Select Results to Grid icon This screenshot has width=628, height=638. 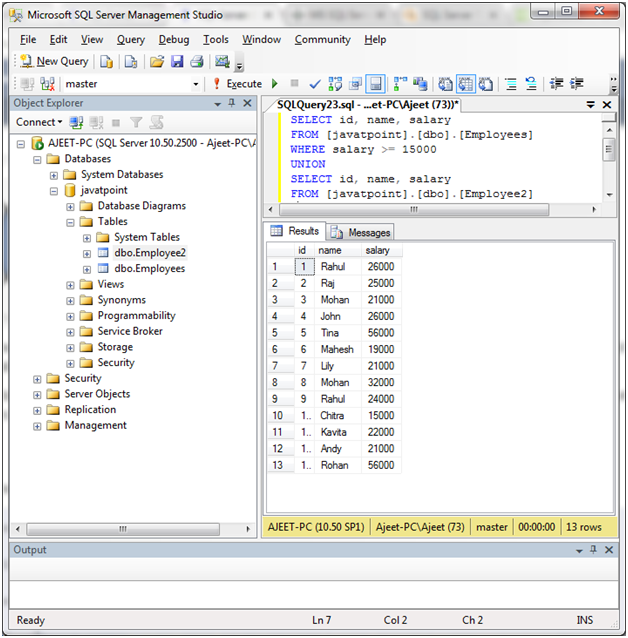tap(466, 84)
